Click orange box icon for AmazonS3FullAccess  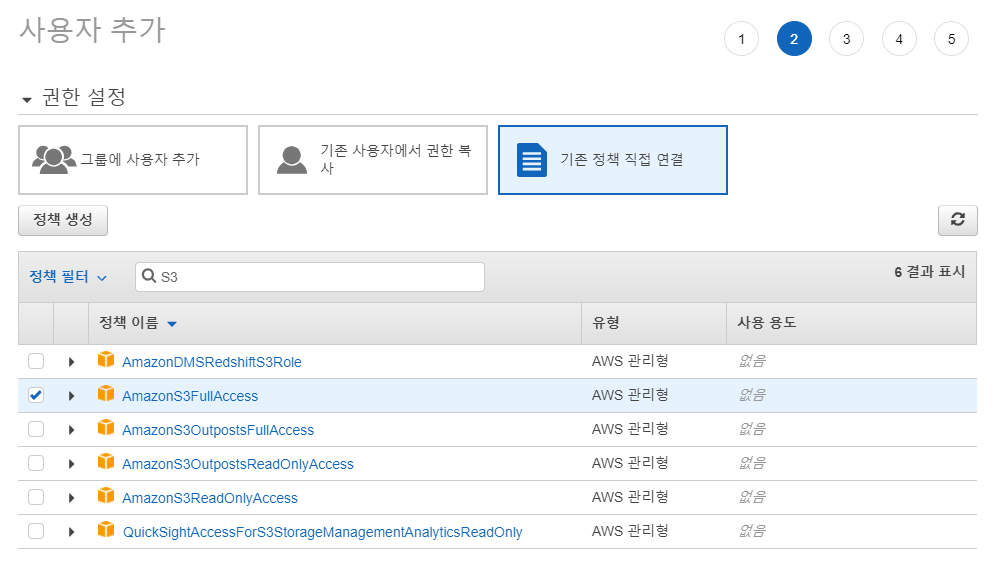point(106,394)
